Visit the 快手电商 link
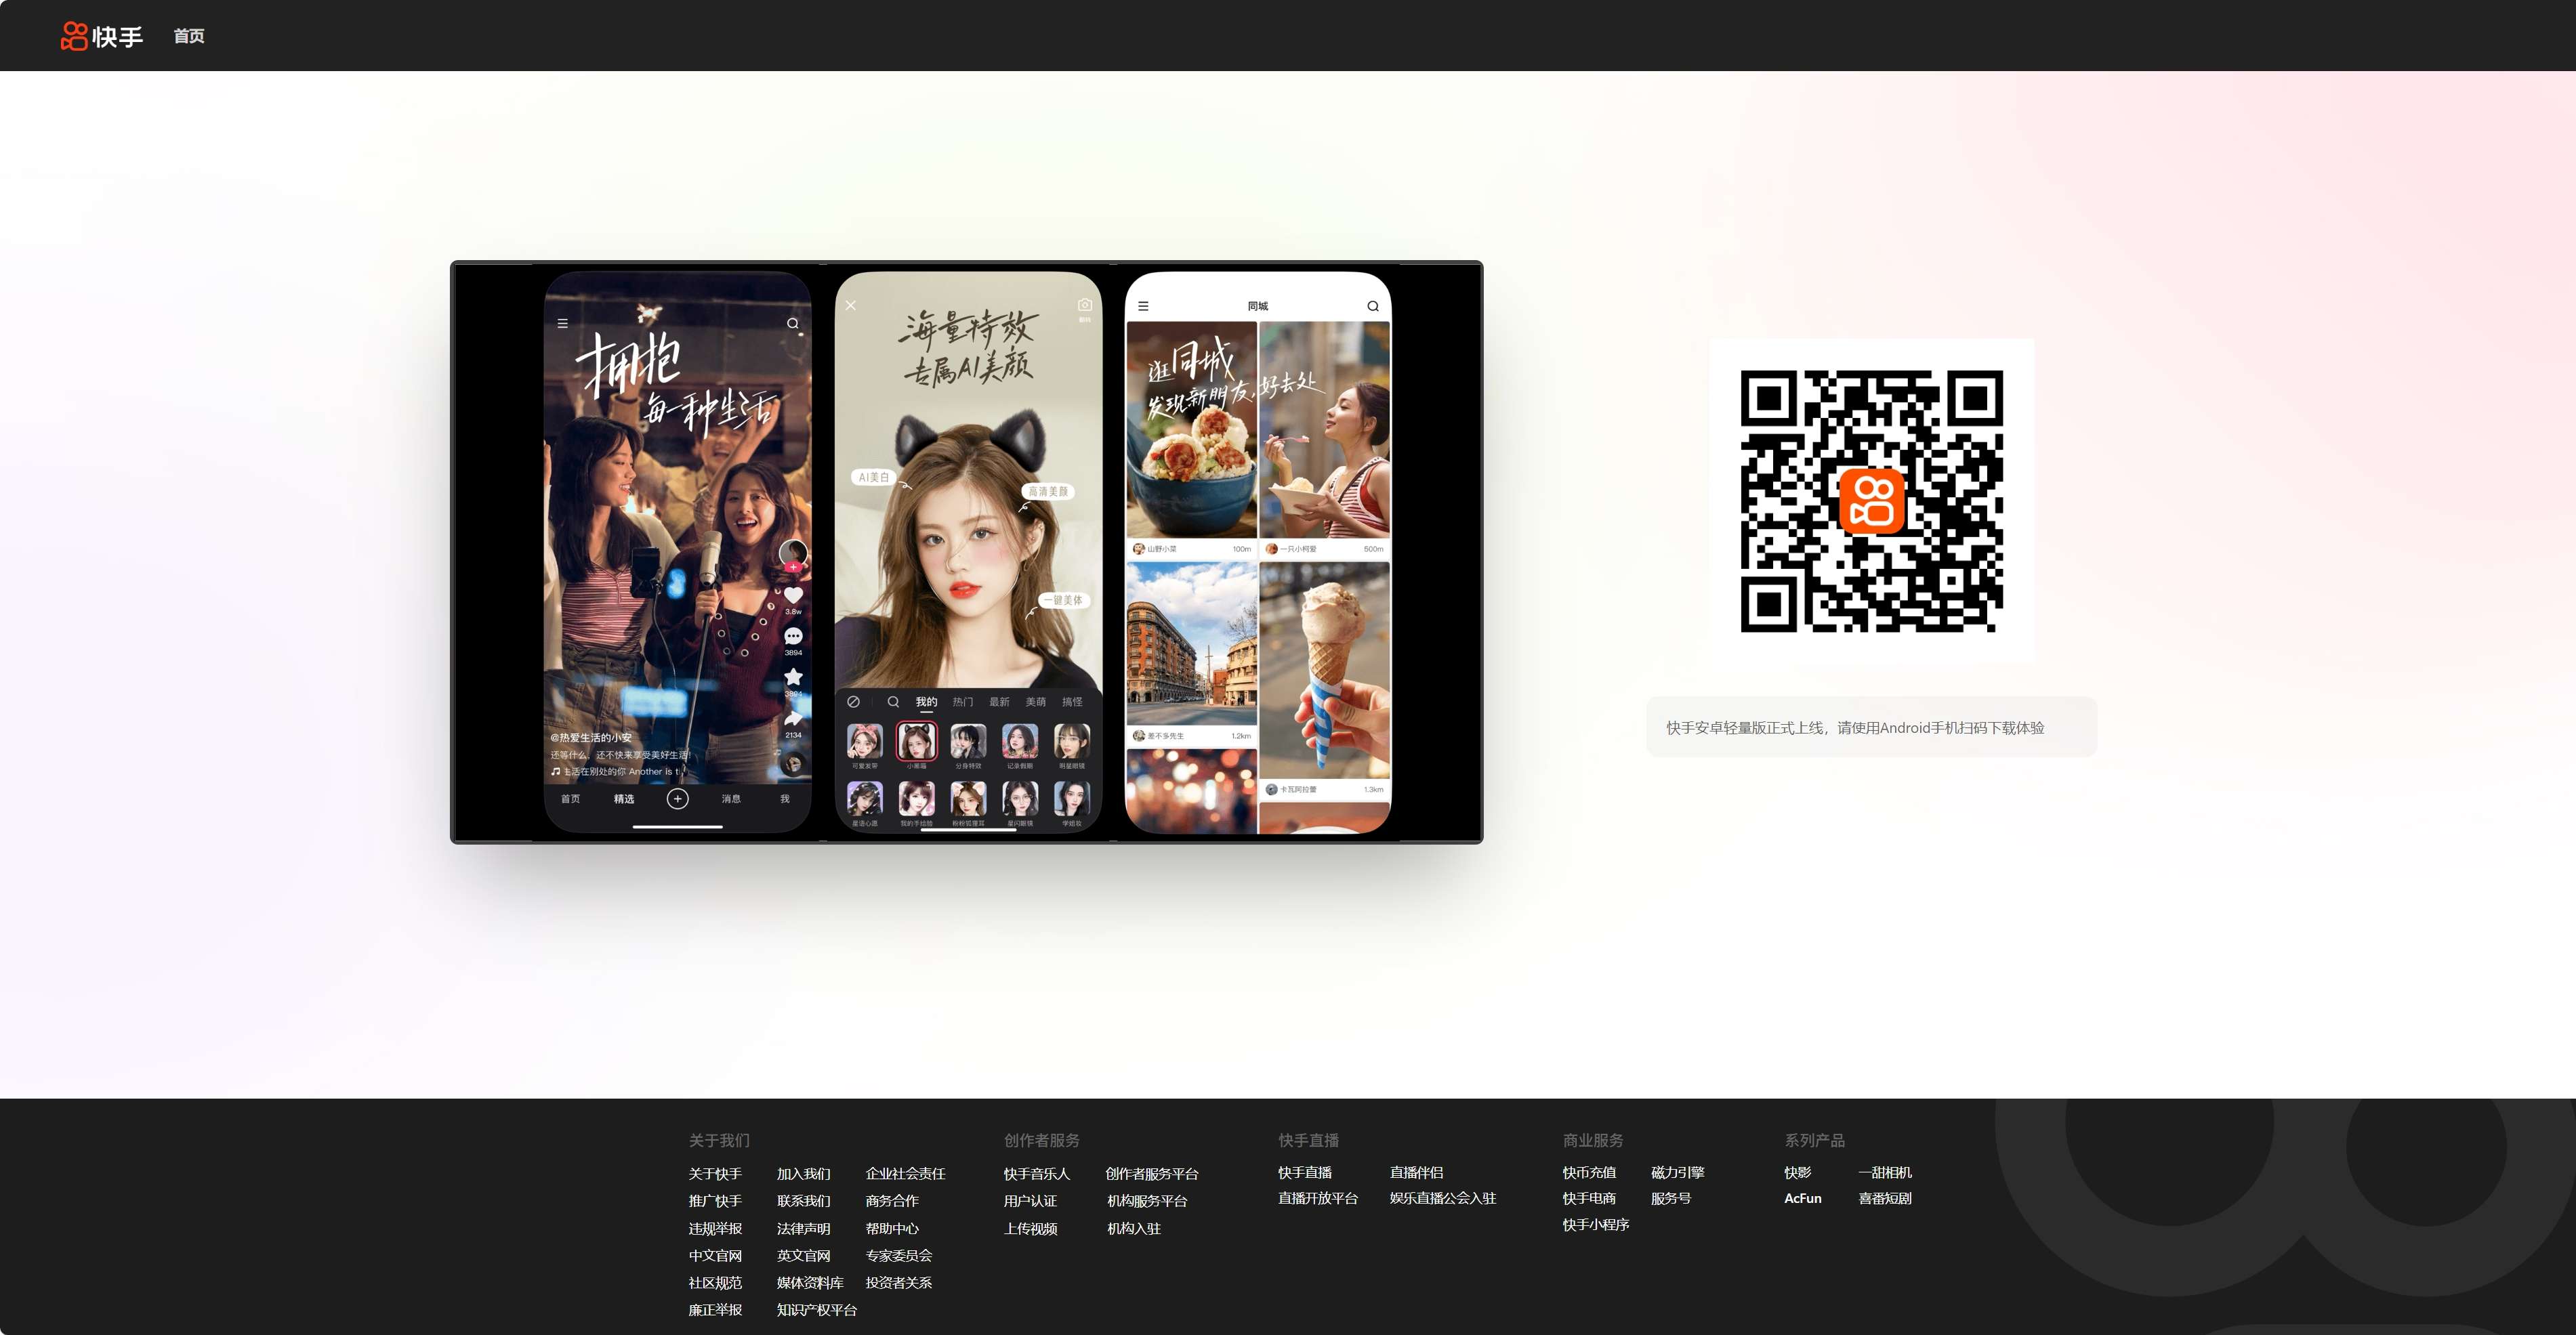This screenshot has height=1335, width=2576. pos(1589,1199)
